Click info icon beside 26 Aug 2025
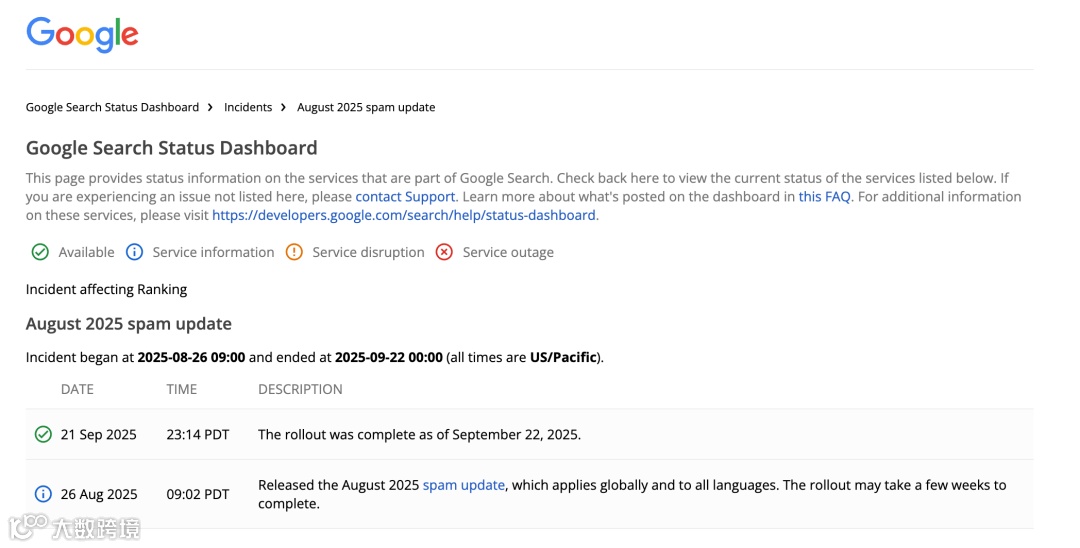Viewport: 1080px width, 548px height. coord(43,494)
